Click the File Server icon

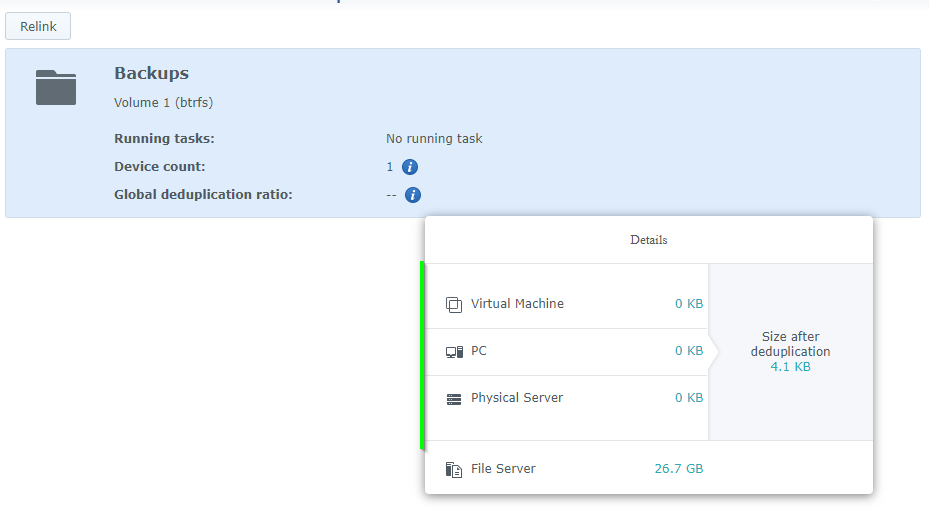(x=454, y=470)
